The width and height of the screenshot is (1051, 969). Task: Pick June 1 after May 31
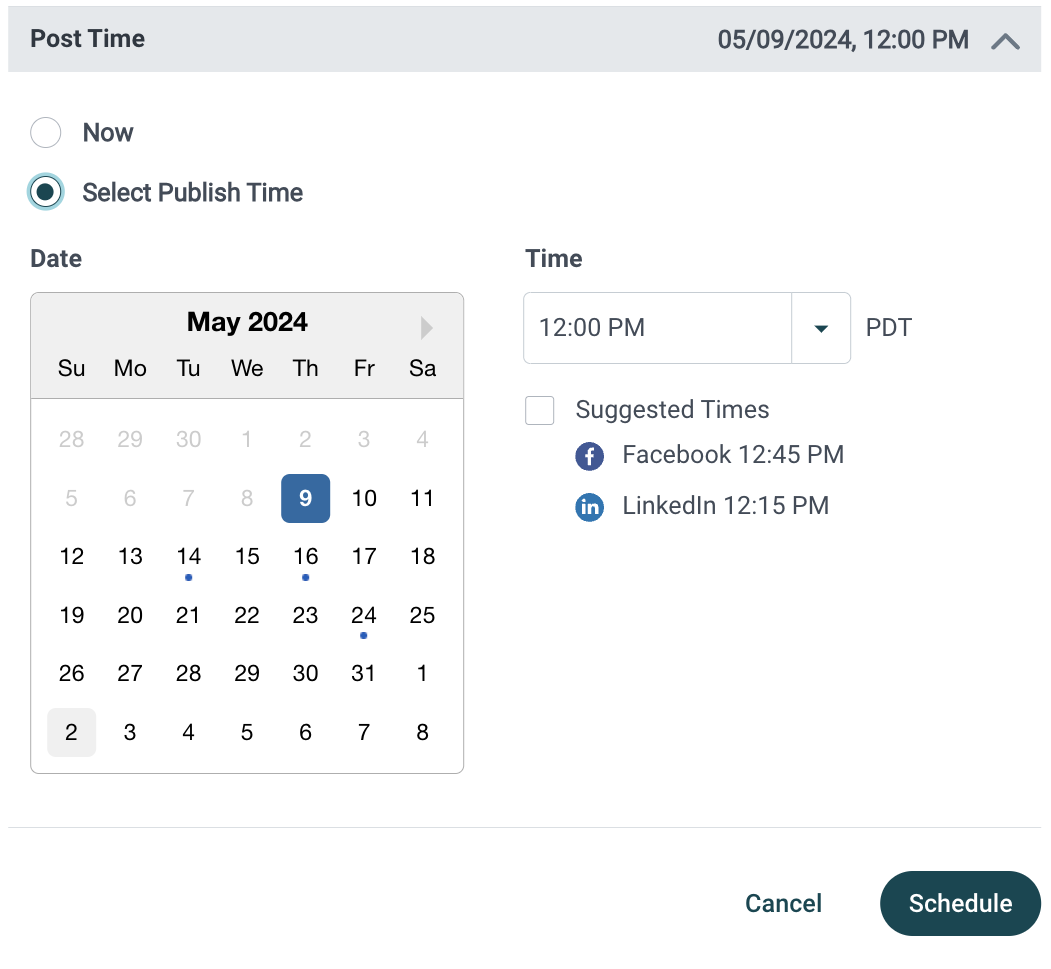pyautogui.click(x=422, y=673)
